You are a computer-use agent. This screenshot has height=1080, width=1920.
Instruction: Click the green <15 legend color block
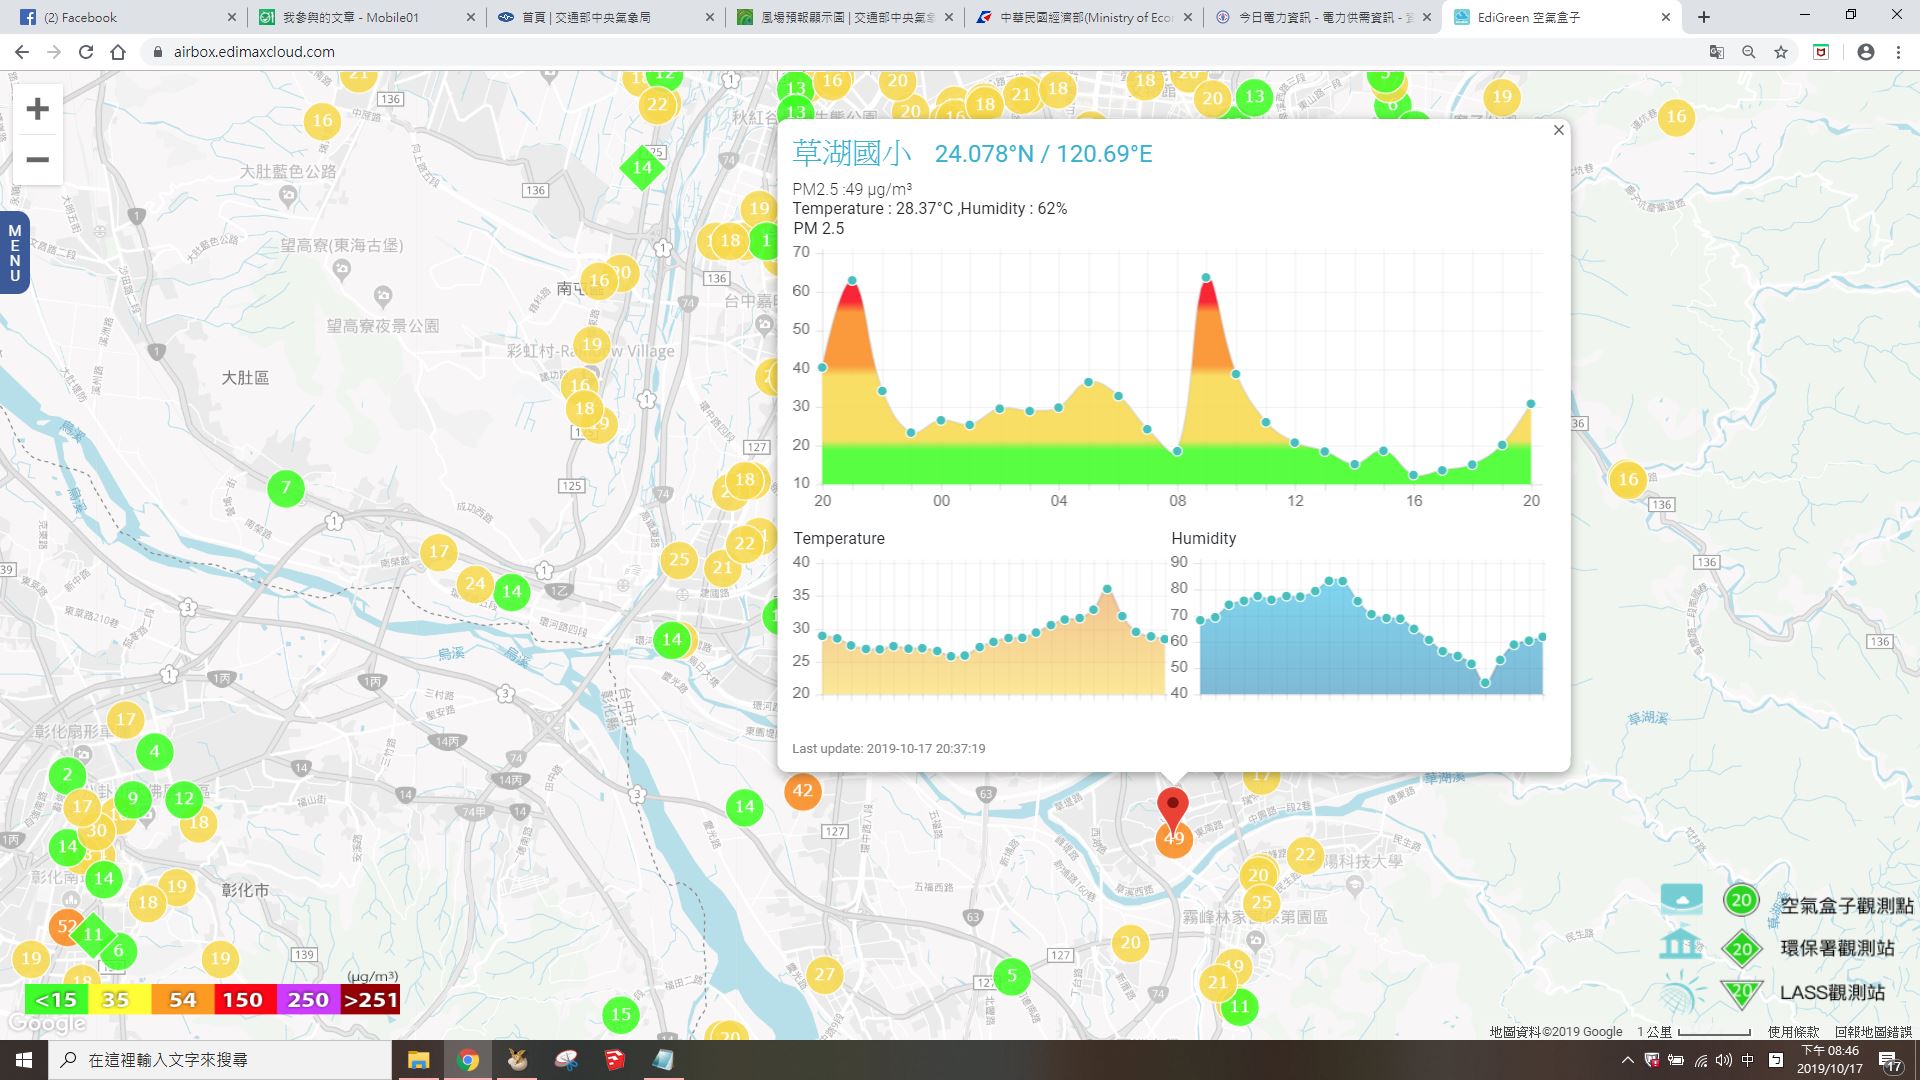[x=56, y=999]
